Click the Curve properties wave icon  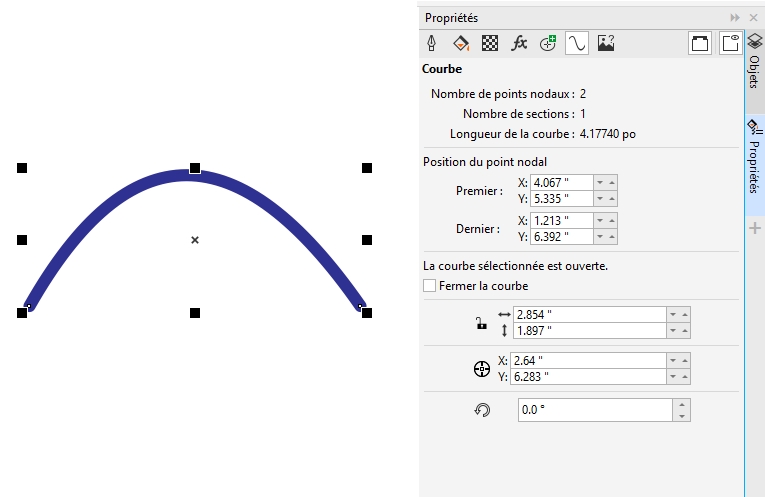(577, 43)
